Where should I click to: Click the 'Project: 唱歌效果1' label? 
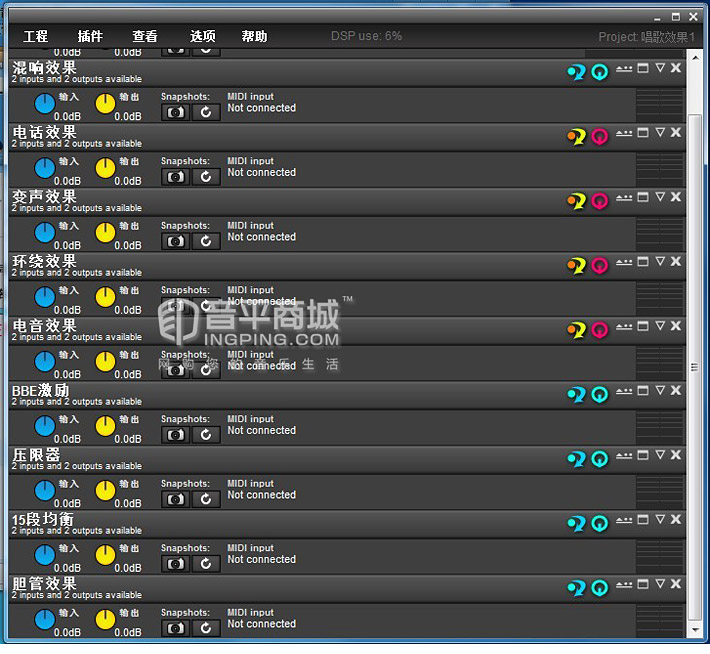pyautogui.click(x=647, y=37)
